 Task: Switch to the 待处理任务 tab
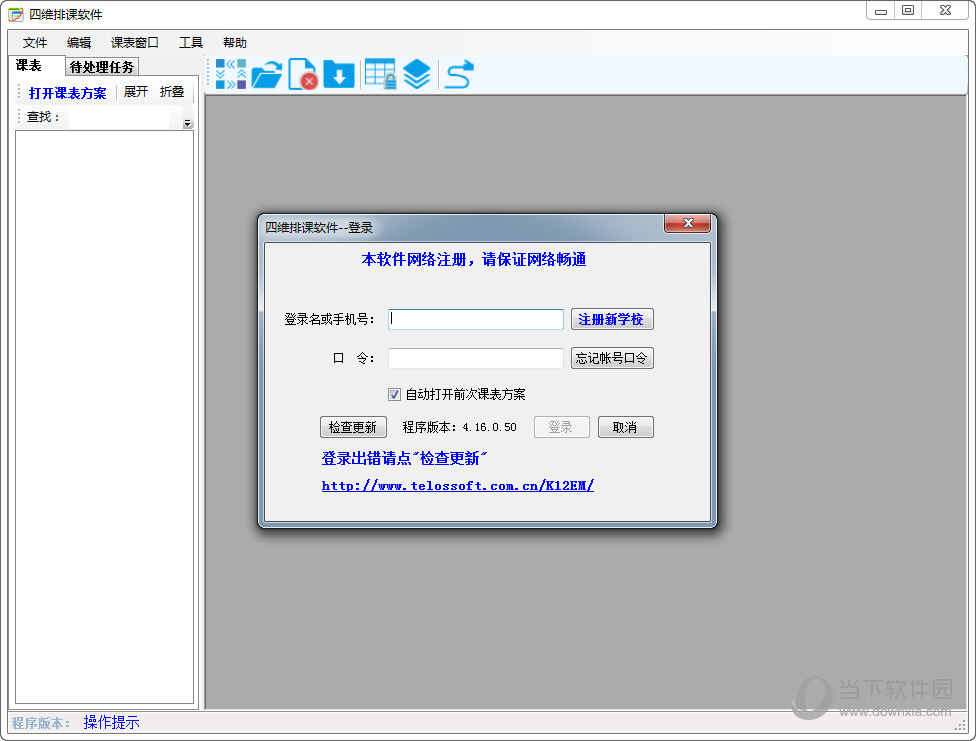pos(102,67)
